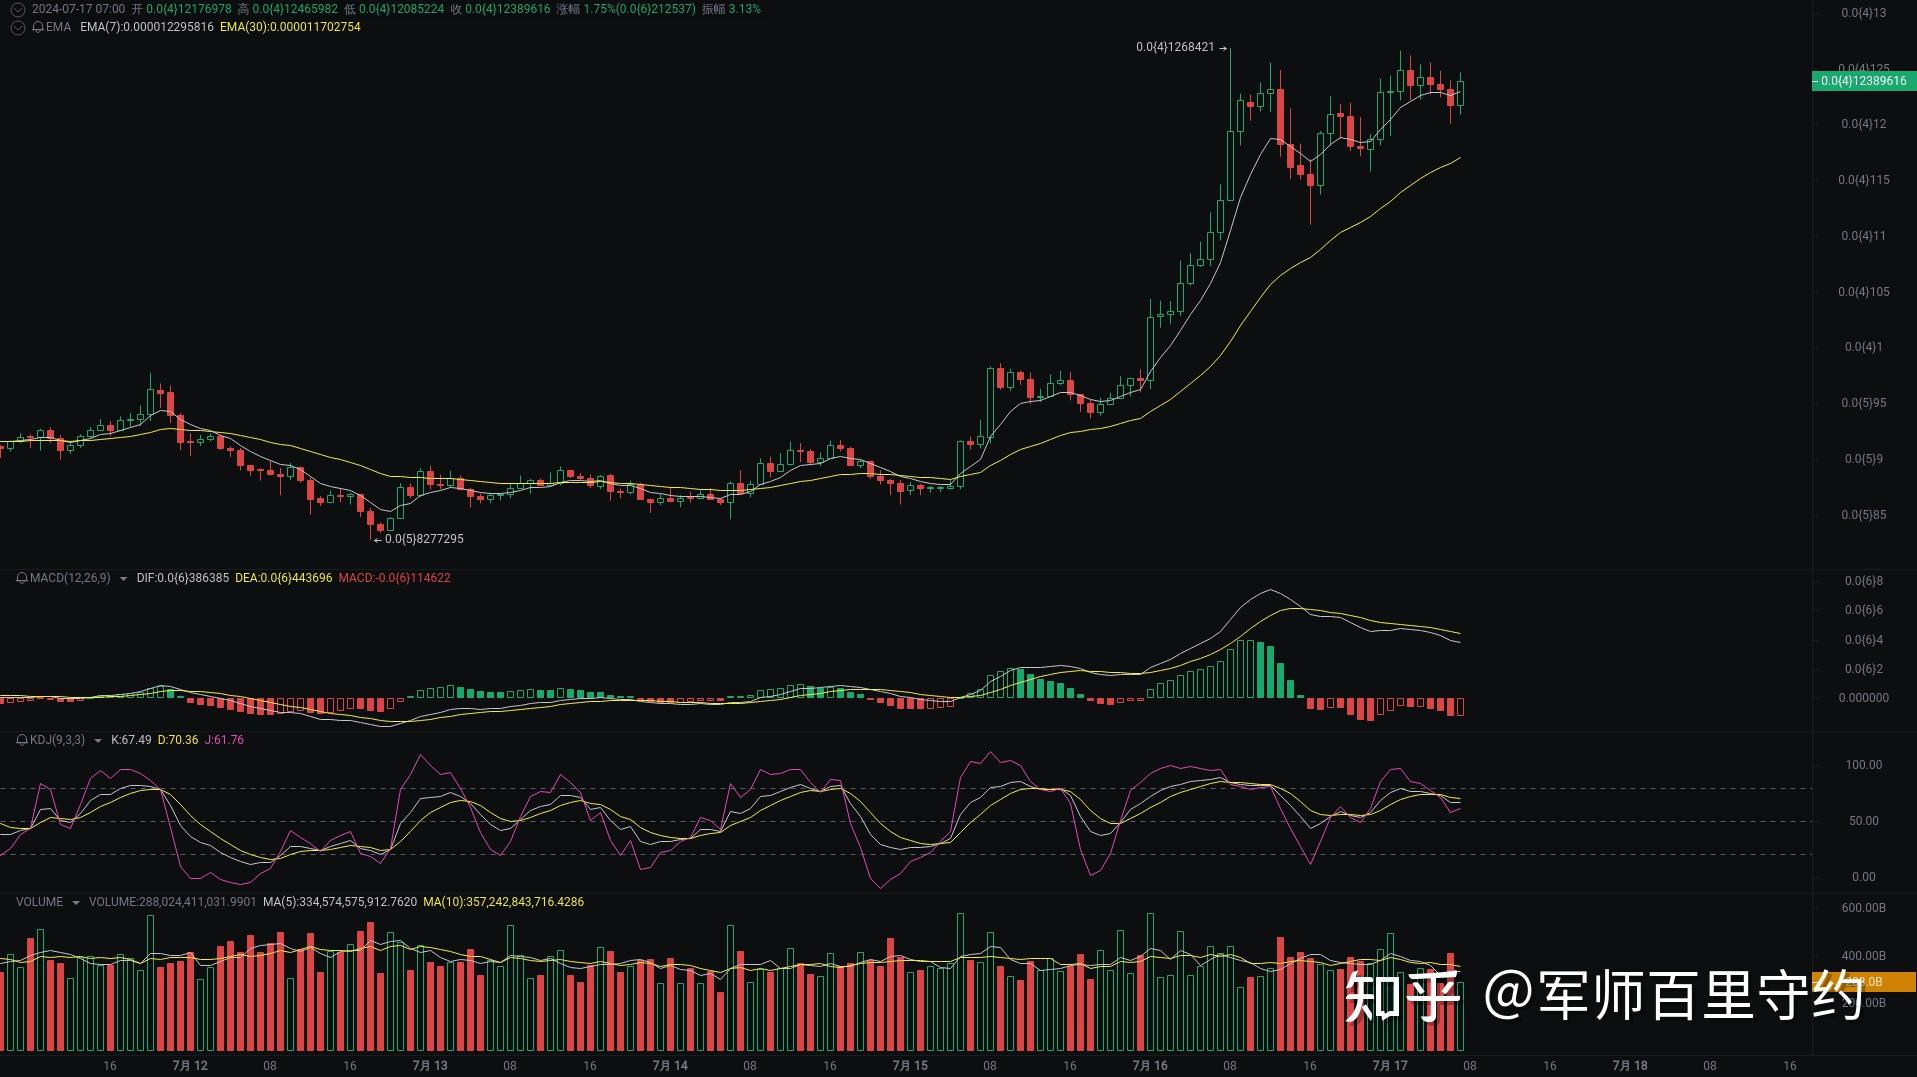
Task: Open the MACD(12,26,9) dropdown arrow
Action: (123, 579)
